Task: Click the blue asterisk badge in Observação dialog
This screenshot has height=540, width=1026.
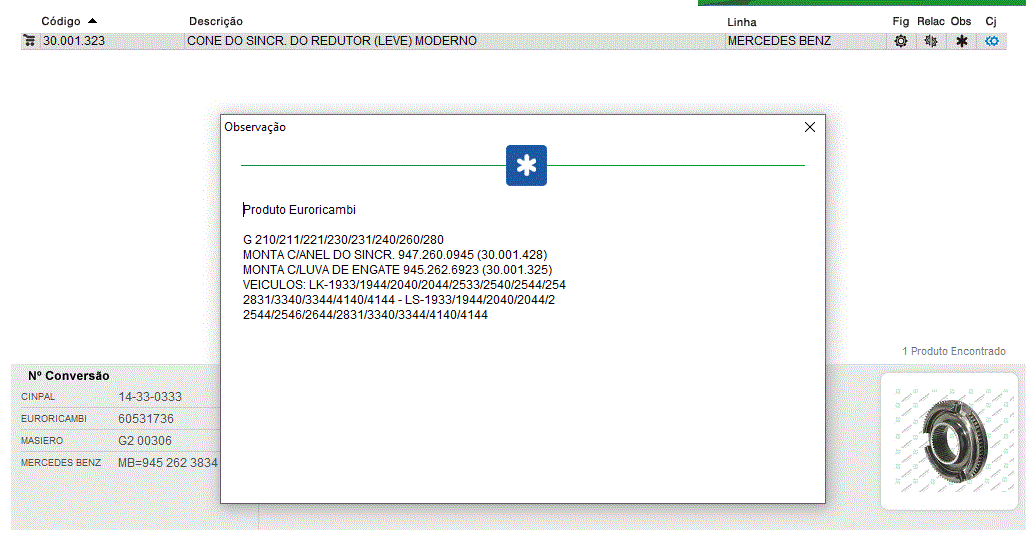Action: [526, 165]
